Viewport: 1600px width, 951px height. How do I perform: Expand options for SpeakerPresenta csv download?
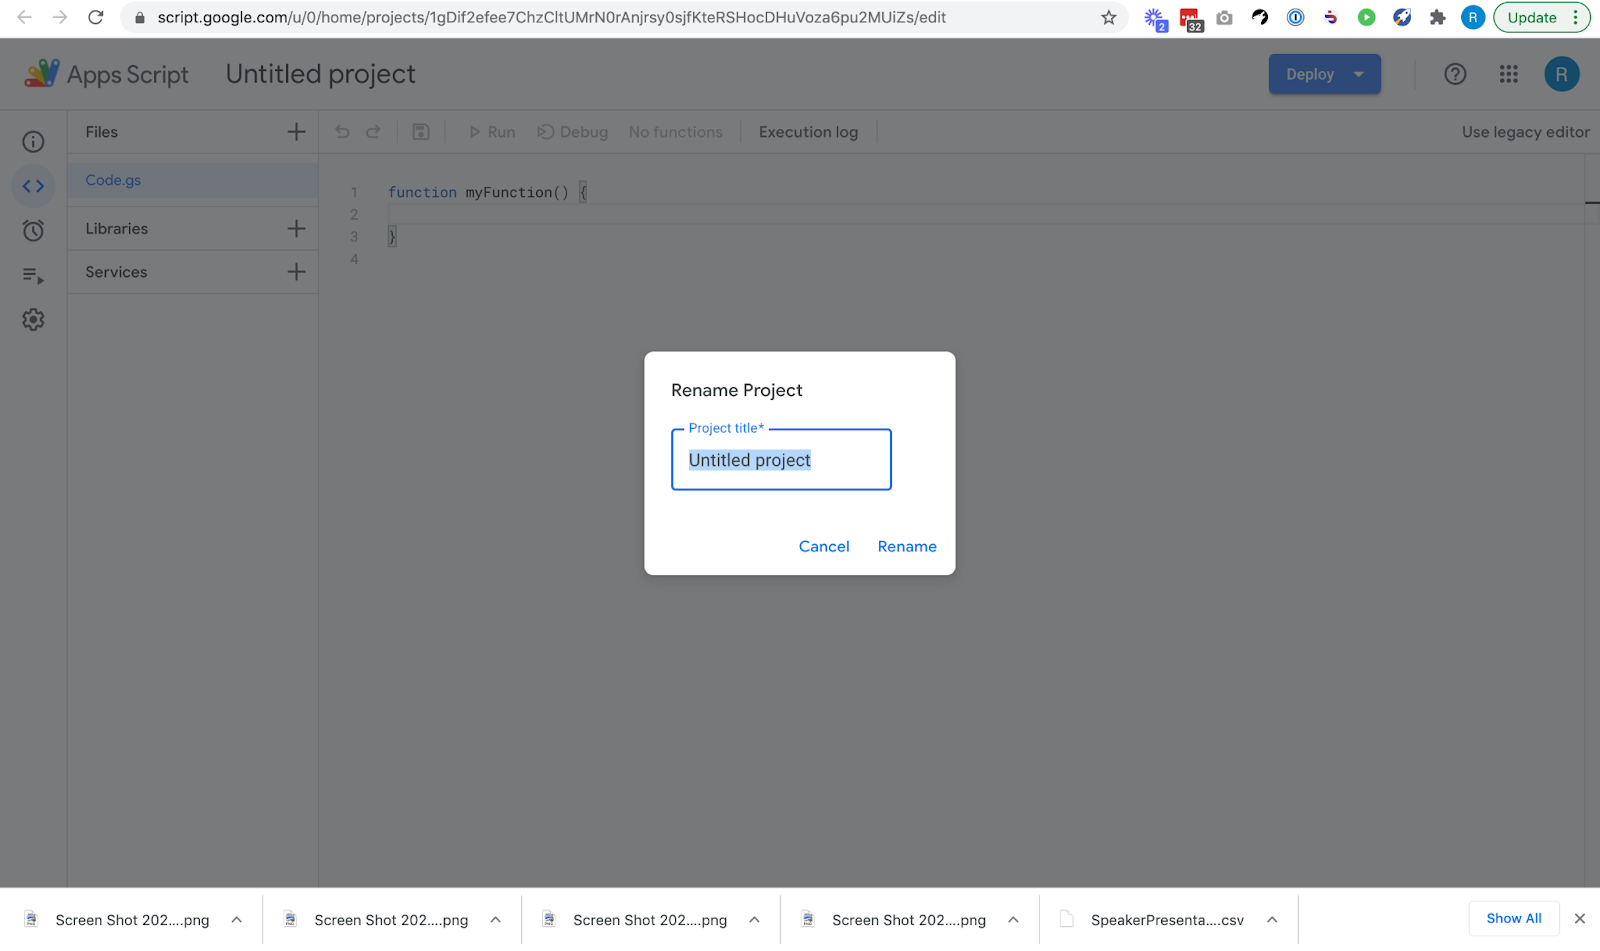coord(1272,920)
